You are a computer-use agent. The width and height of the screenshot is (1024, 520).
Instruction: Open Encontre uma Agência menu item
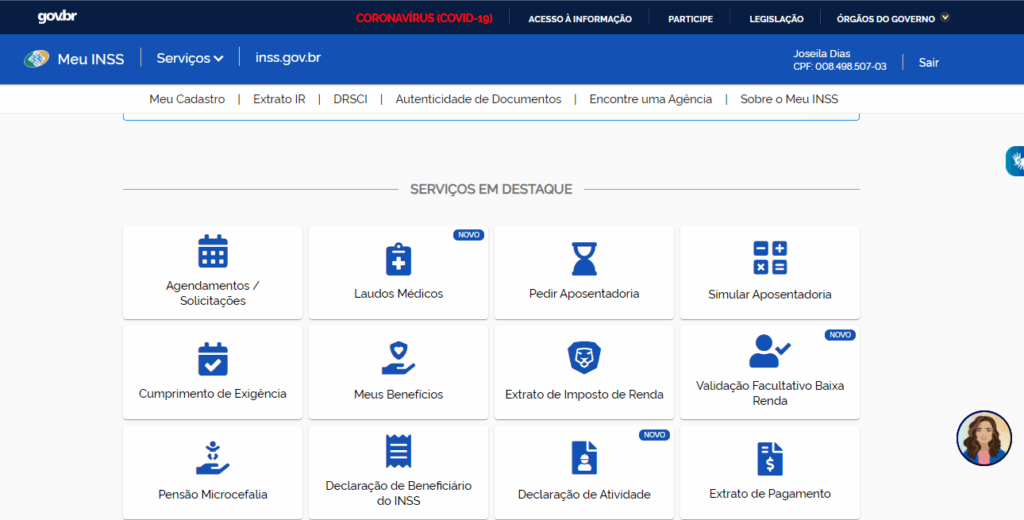(x=650, y=99)
